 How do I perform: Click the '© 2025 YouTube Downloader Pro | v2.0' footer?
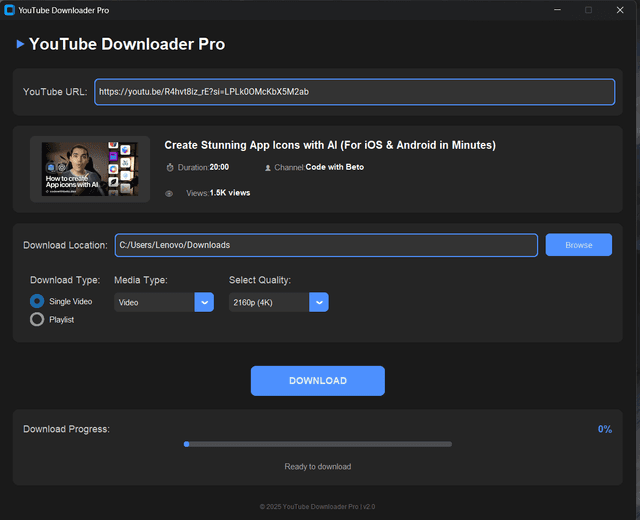pos(317,507)
